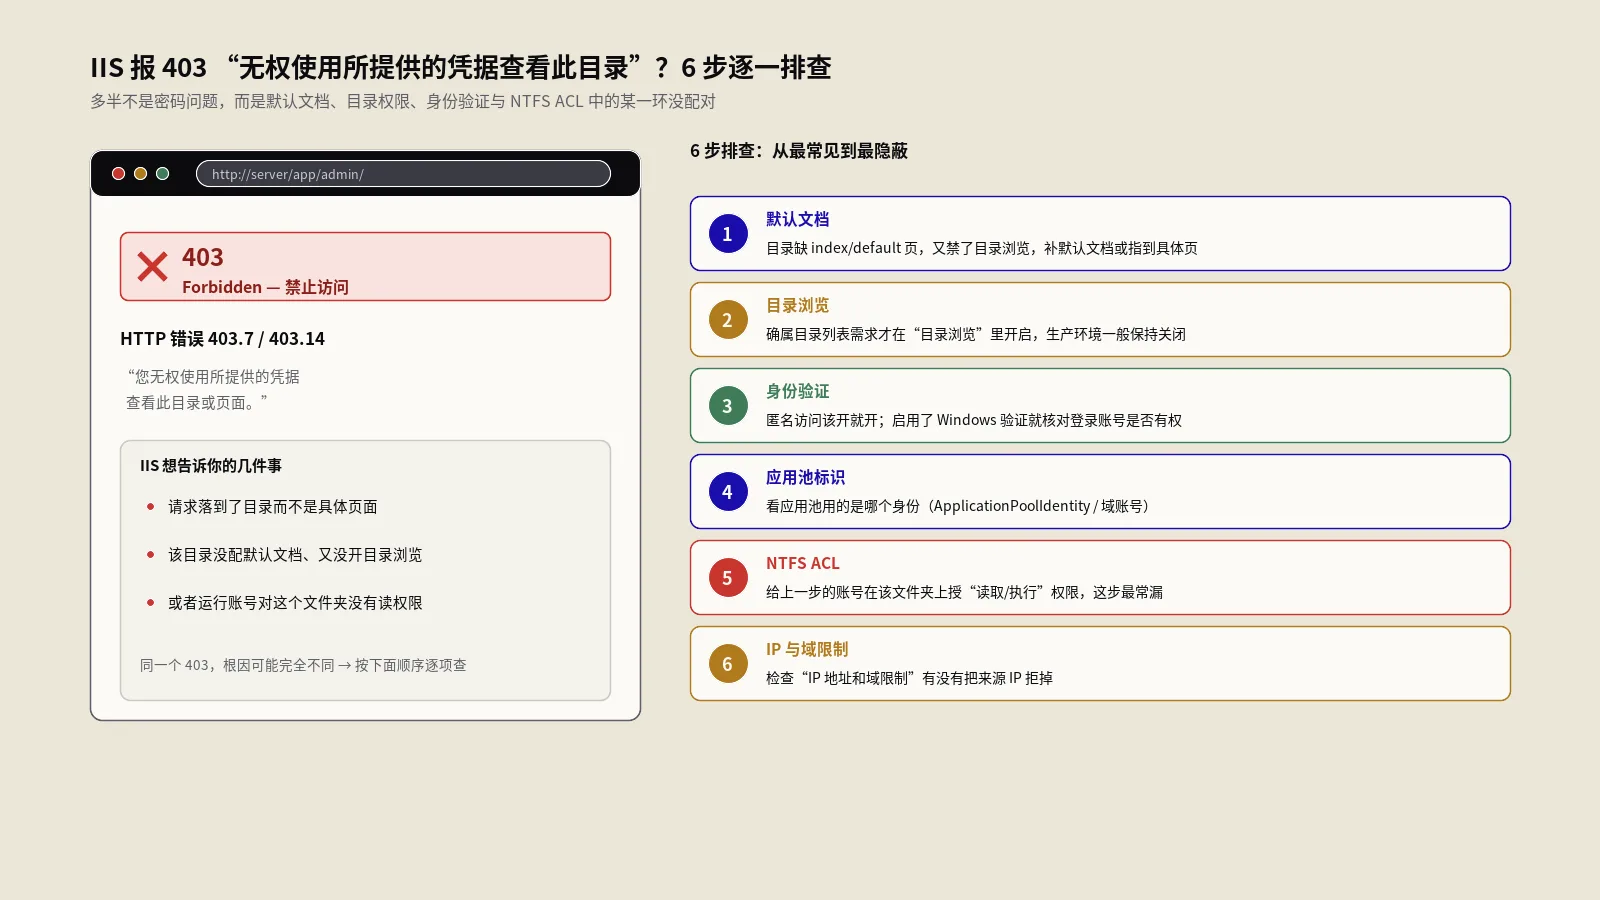Click bullet 该目录没配默认文档、又没开目录浏览

pyautogui.click(x=295, y=555)
